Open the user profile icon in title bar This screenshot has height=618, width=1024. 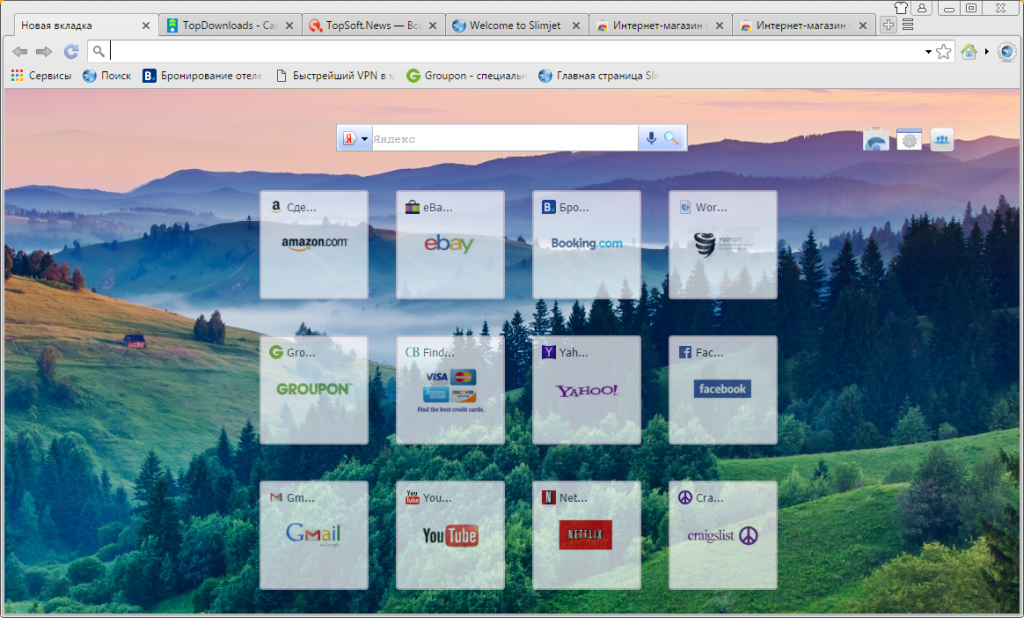(921, 7)
